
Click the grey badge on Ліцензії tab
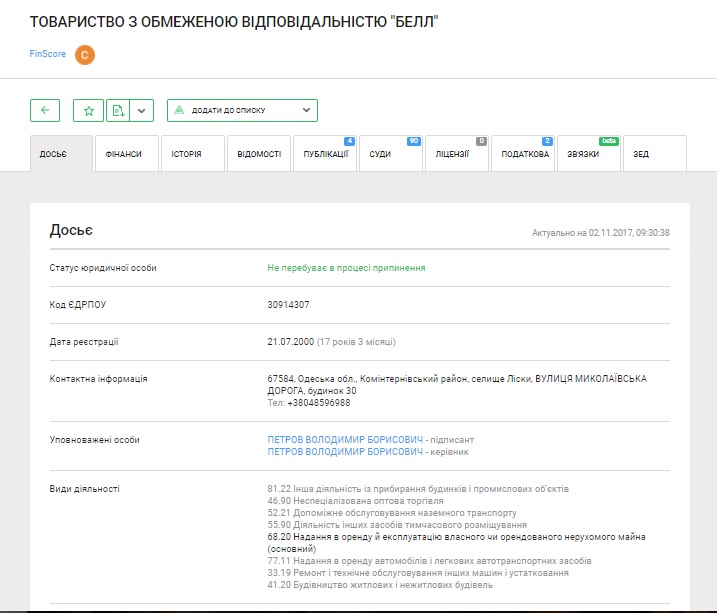click(x=481, y=141)
